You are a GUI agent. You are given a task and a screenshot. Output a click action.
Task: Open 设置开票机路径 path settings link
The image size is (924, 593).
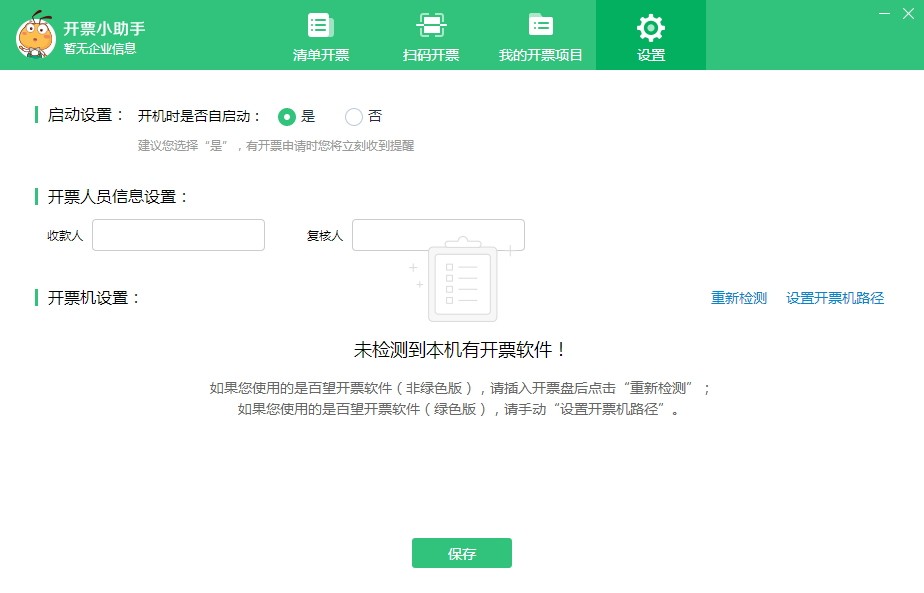tap(834, 298)
